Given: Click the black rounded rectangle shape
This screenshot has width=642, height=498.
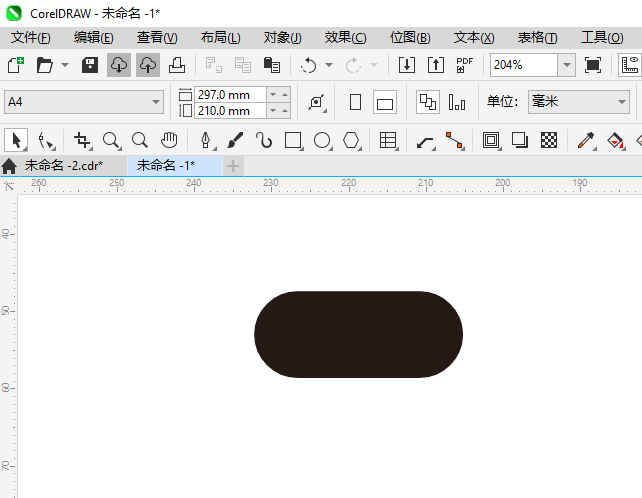Looking at the screenshot, I should (x=358, y=334).
